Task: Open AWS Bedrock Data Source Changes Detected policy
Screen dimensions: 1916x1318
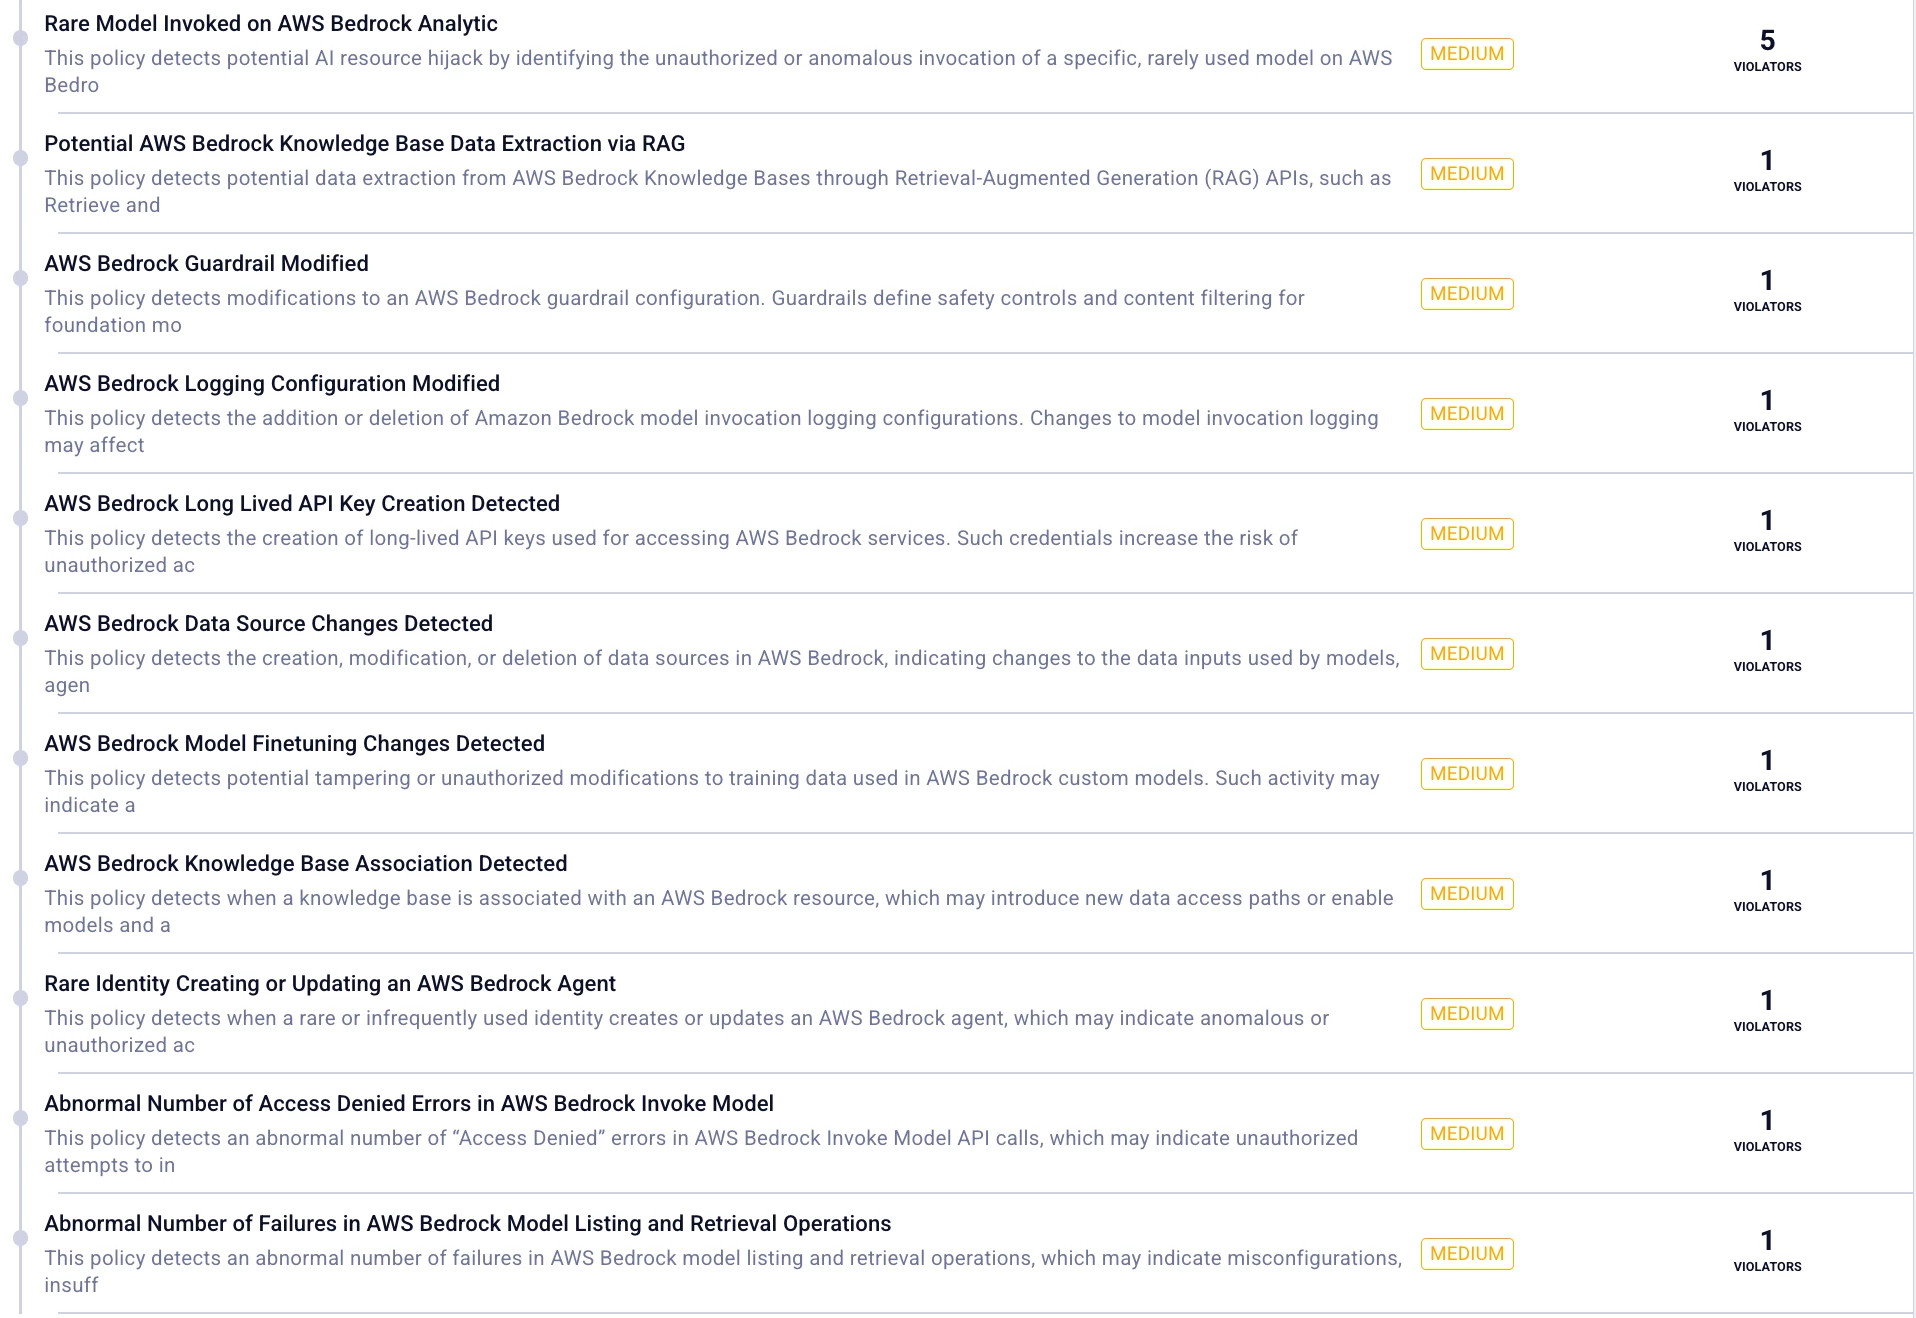Action: tap(269, 624)
